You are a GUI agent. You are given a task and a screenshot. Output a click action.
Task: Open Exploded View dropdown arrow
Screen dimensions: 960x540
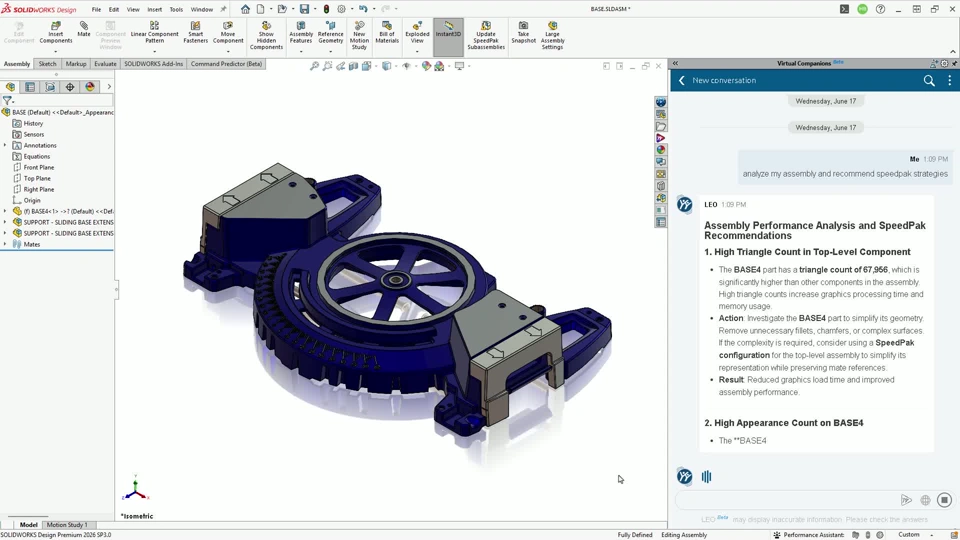[417, 51]
